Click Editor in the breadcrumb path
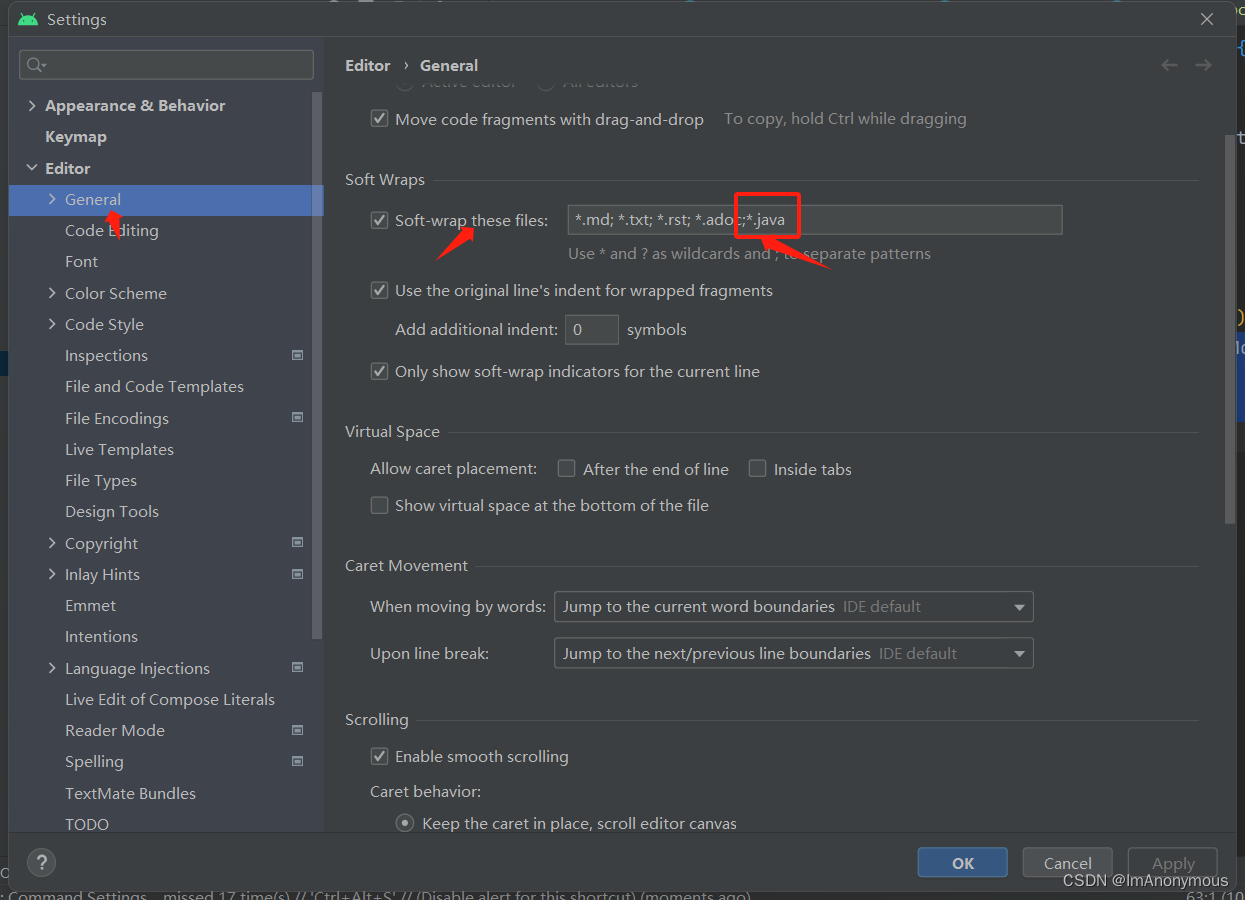 (367, 64)
